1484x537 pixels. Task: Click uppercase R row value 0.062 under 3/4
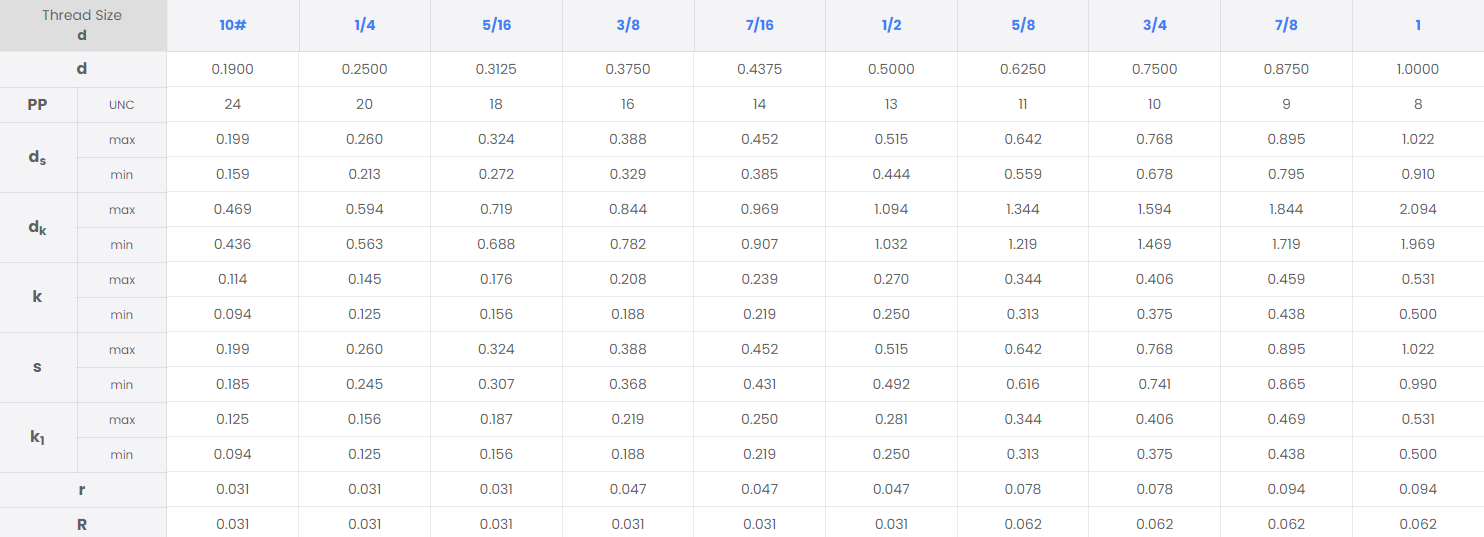1155,524
